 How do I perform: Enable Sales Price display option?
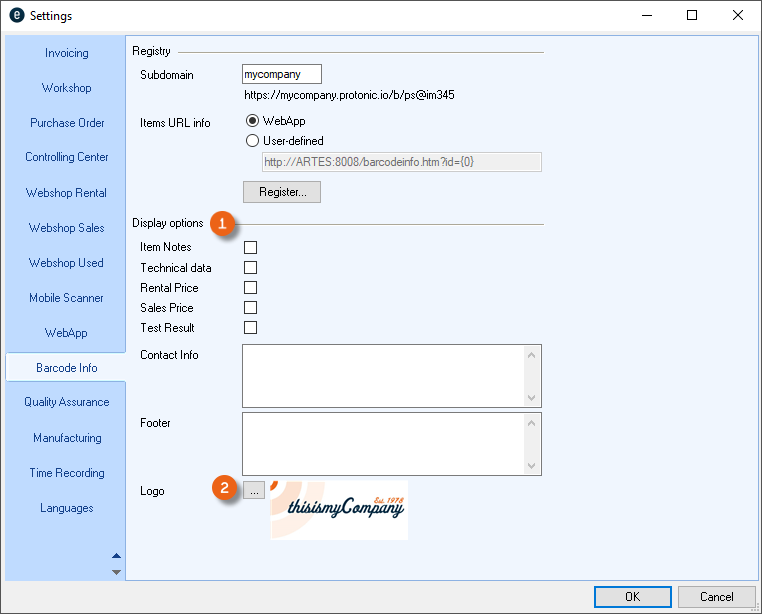coord(251,308)
